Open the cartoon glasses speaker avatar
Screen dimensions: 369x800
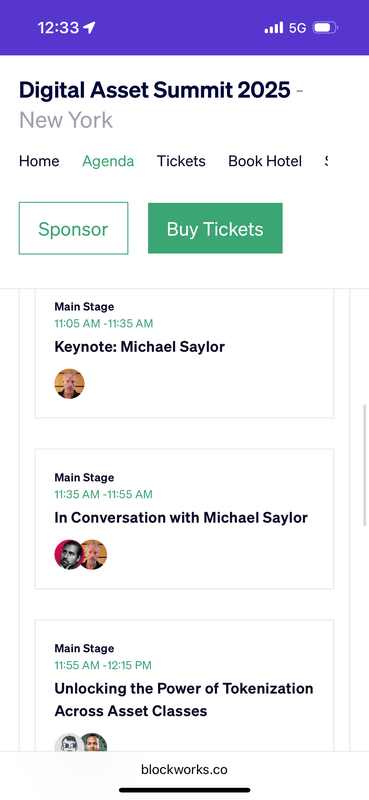67,743
